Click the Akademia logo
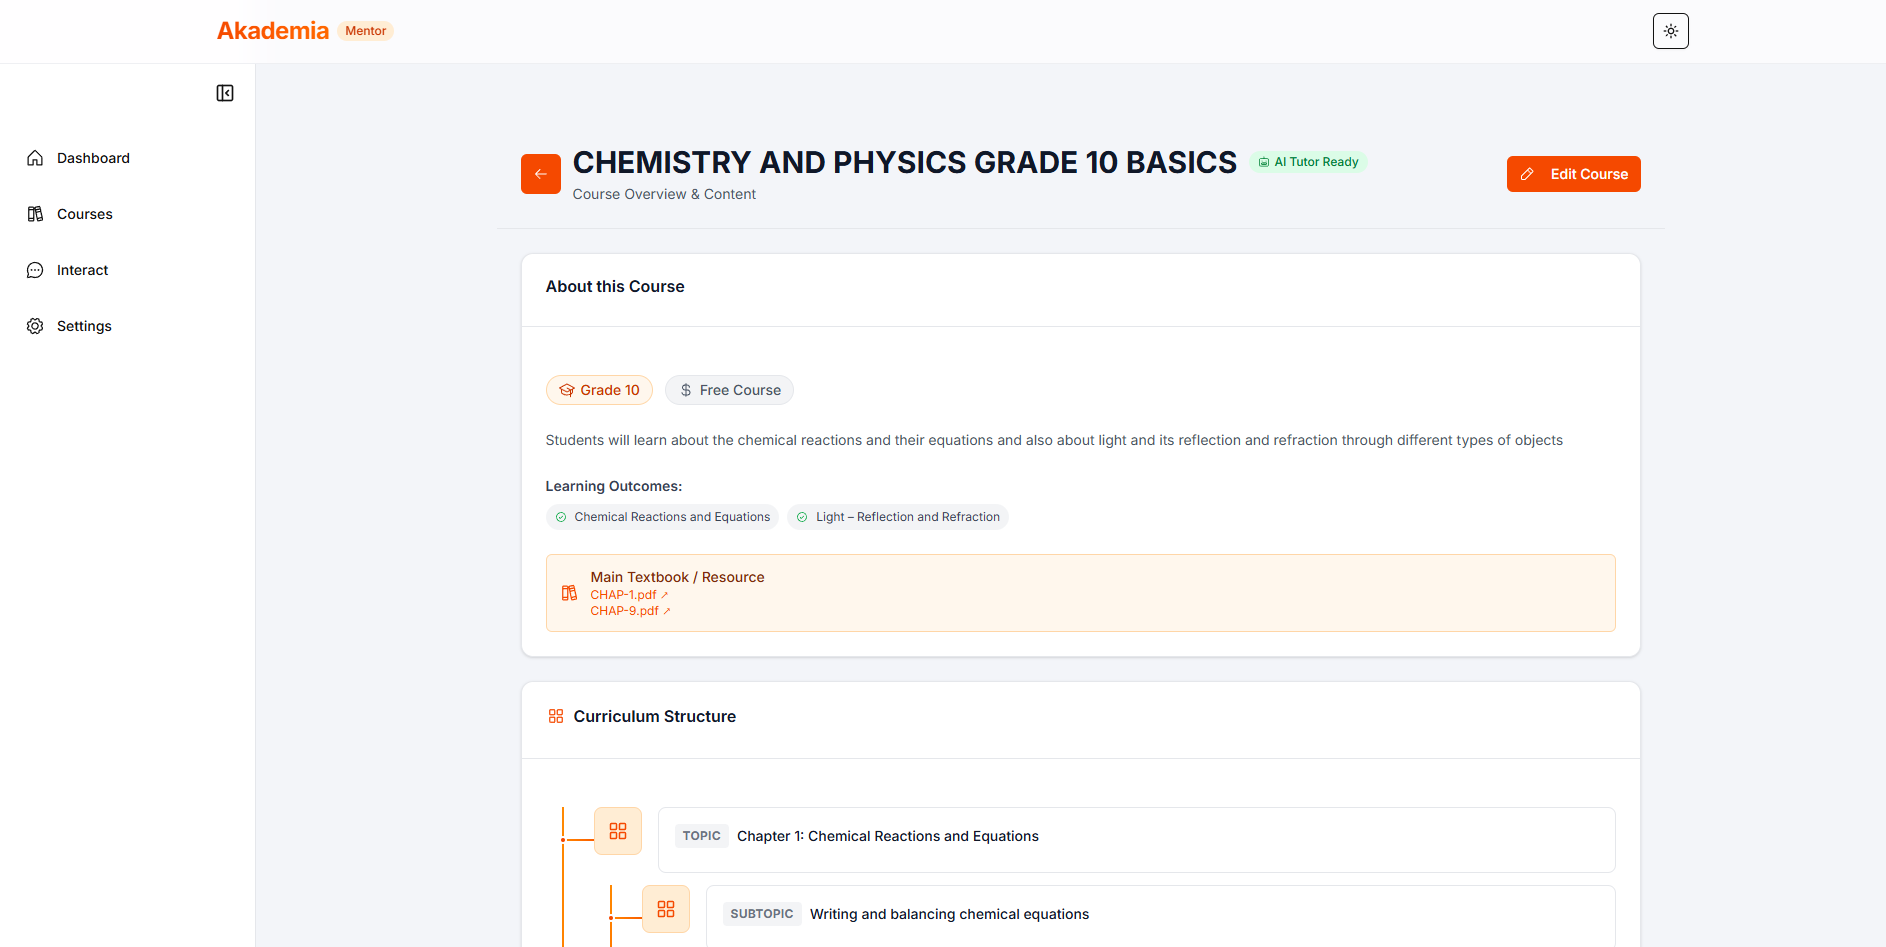 pos(273,31)
